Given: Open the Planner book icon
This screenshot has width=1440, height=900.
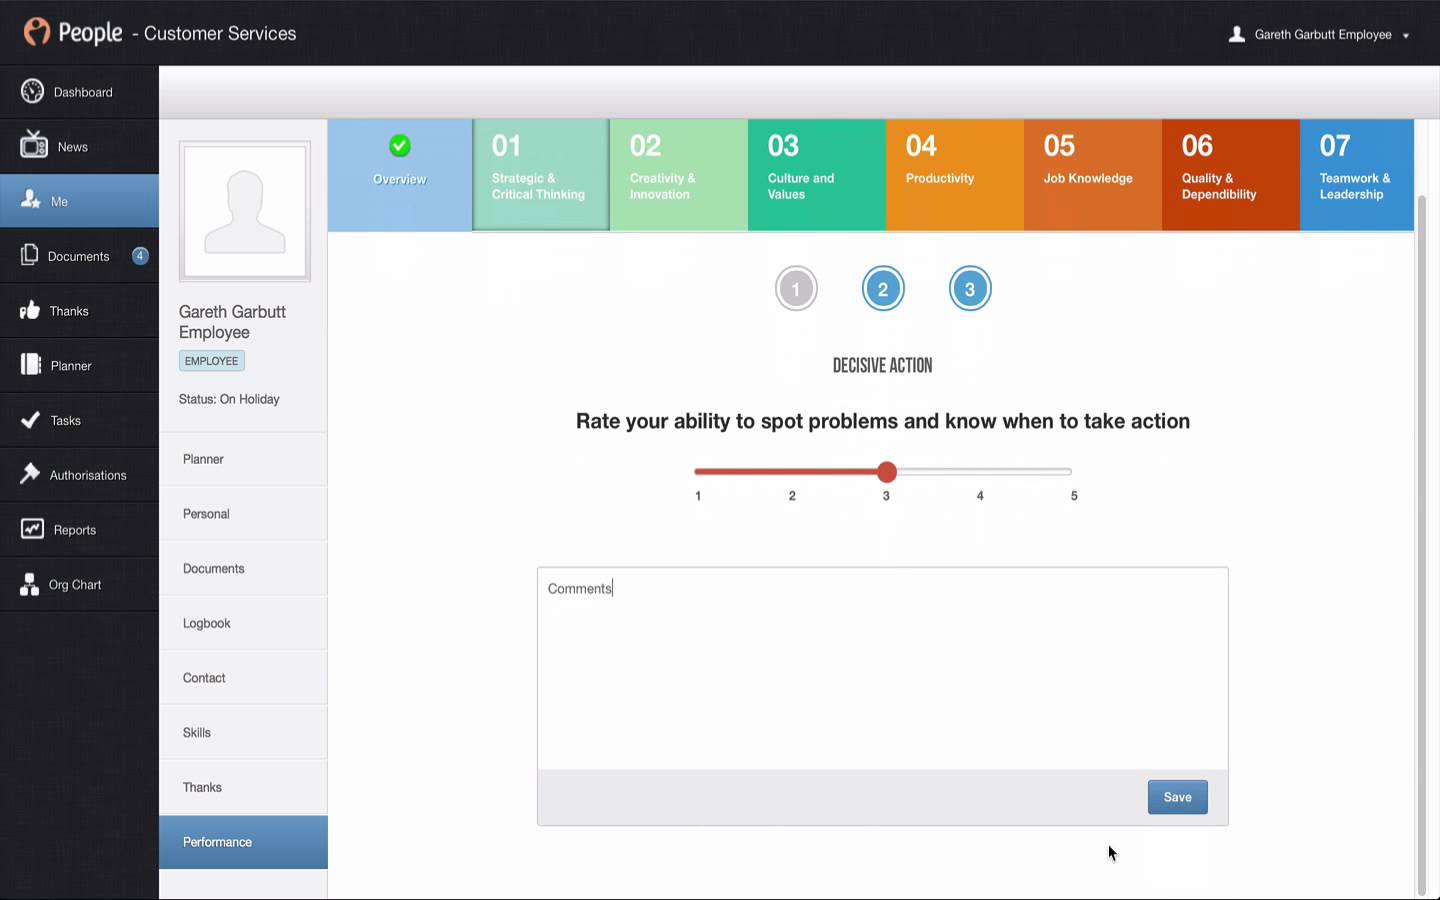Looking at the screenshot, I should coord(31,365).
